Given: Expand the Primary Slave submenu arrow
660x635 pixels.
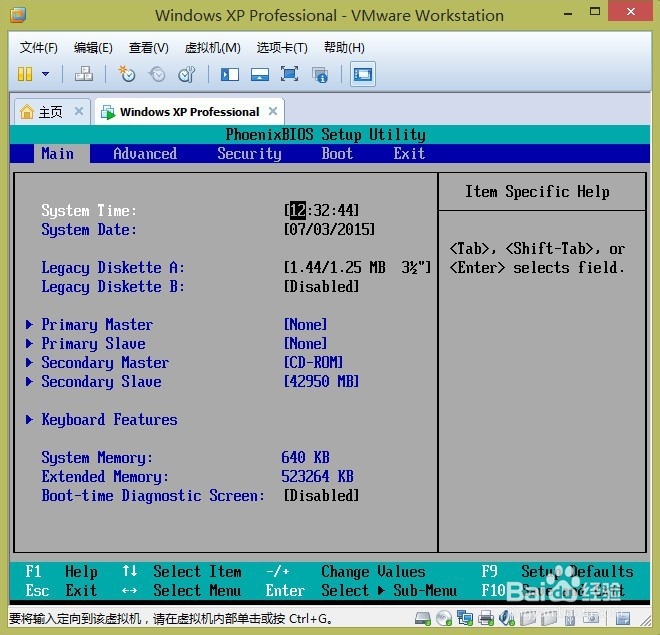Looking at the screenshot, I should [x=29, y=343].
